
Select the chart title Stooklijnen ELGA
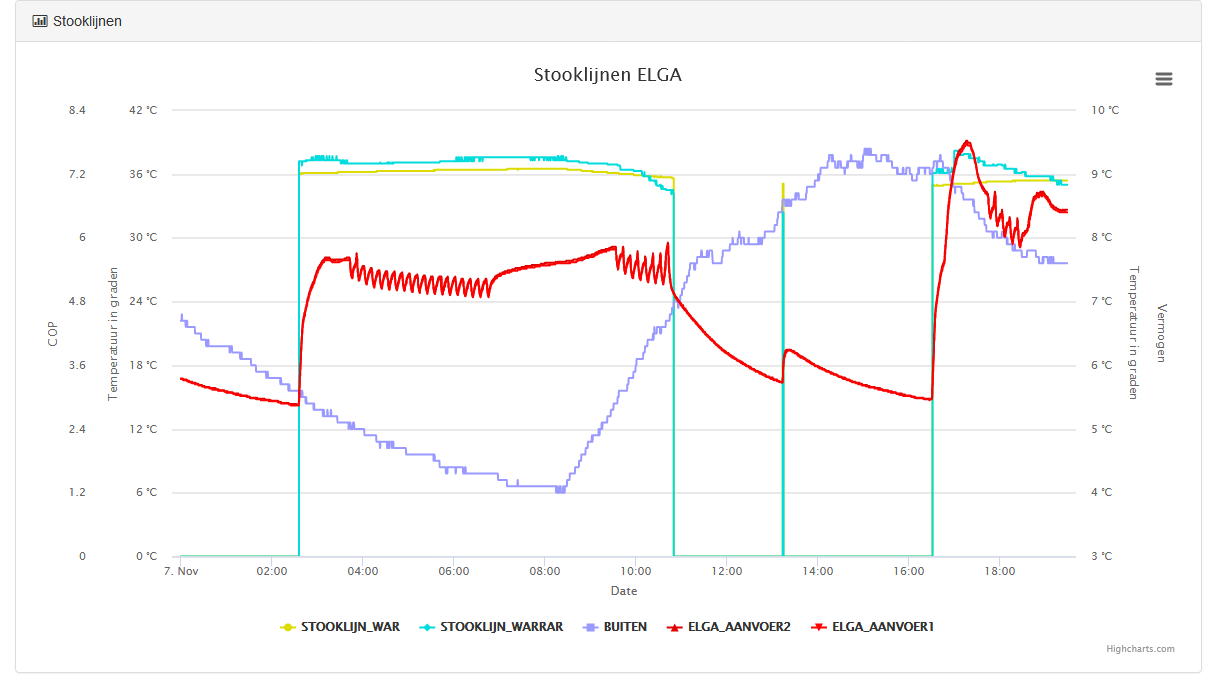[x=607, y=75]
